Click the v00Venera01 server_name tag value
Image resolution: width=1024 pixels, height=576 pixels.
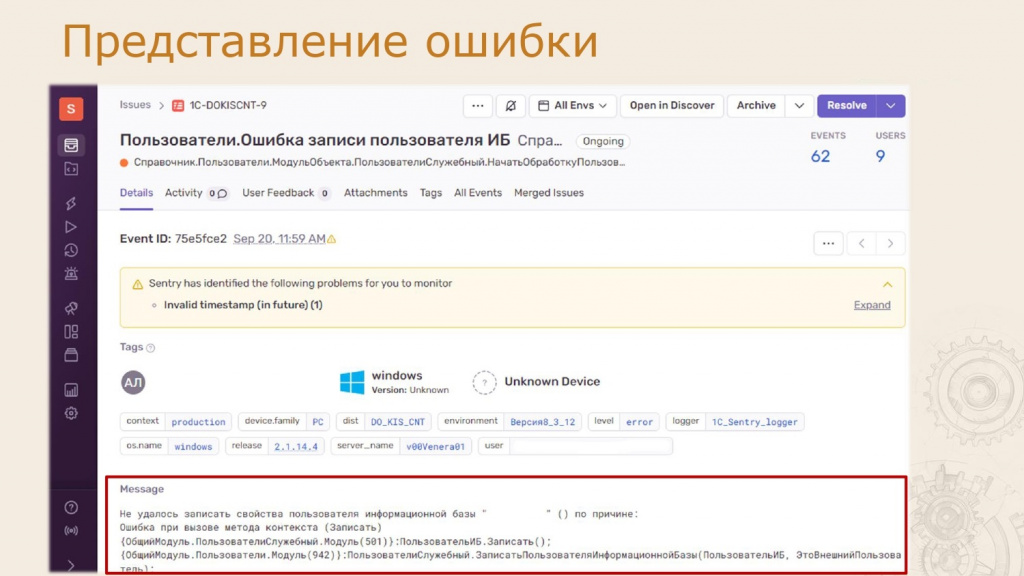[436, 447]
